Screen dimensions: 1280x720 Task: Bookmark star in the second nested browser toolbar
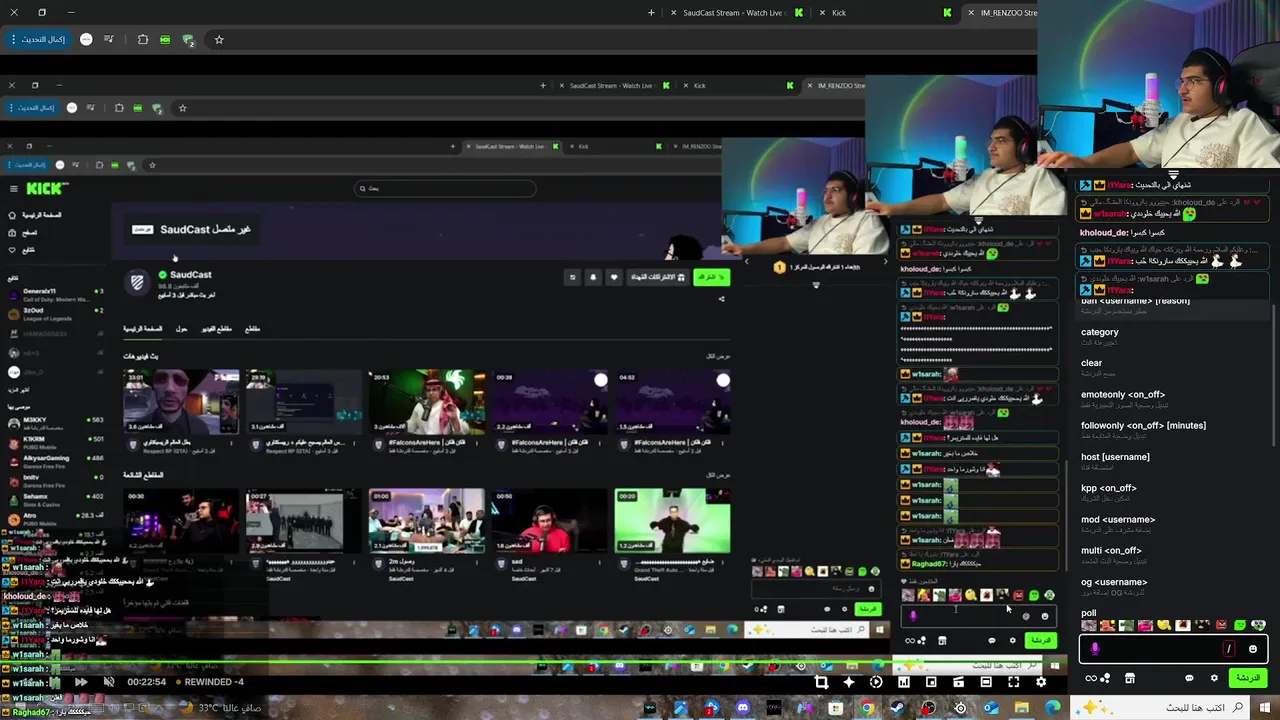182,108
